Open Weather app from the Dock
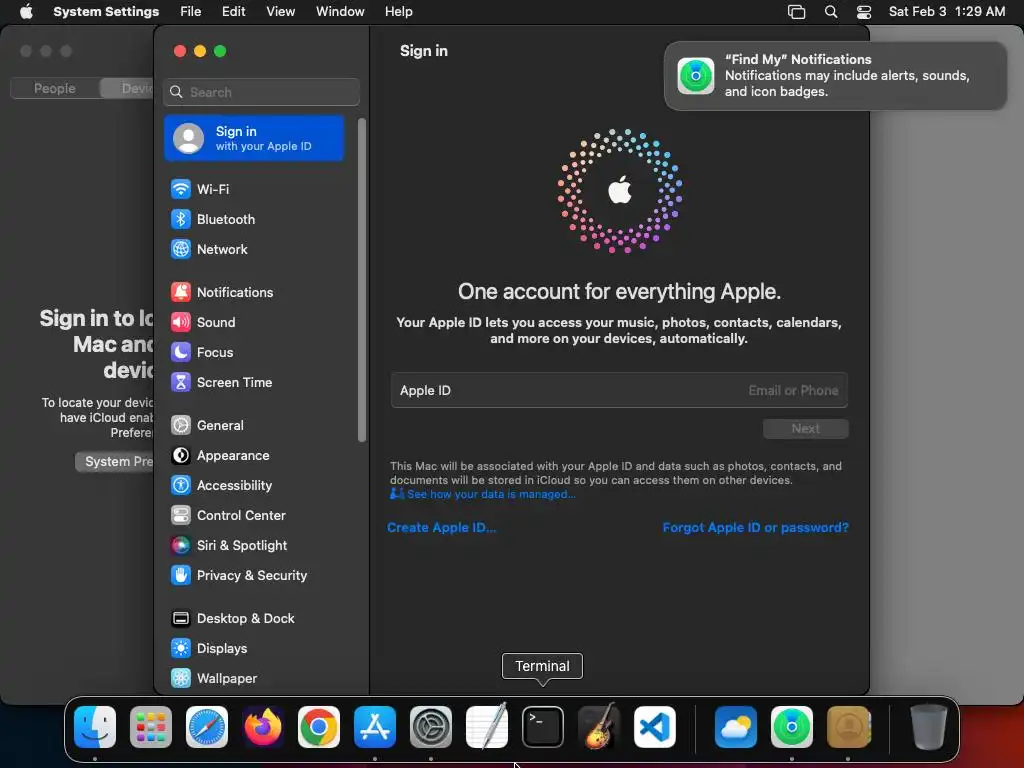1024x768 pixels. (736, 727)
